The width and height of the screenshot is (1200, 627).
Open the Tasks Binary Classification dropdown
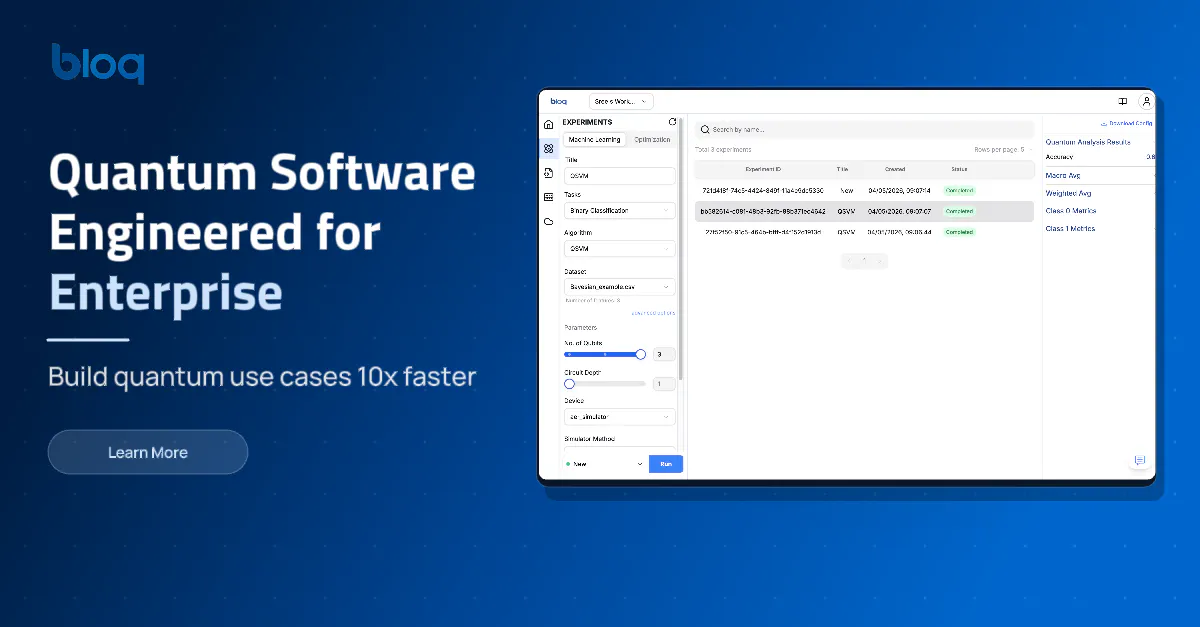coord(620,211)
